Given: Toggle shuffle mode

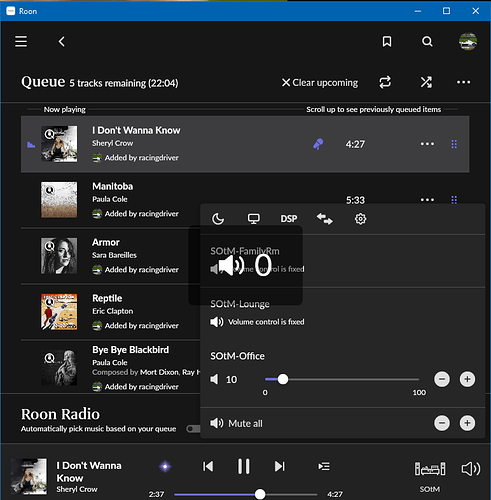Looking at the screenshot, I should pyautogui.click(x=426, y=82).
